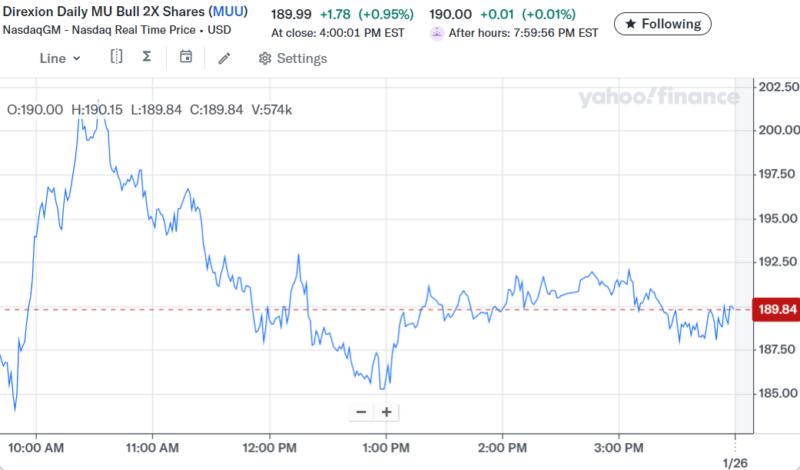Click the 1/26 date marker
The image size is (800, 470).
tap(735, 461)
